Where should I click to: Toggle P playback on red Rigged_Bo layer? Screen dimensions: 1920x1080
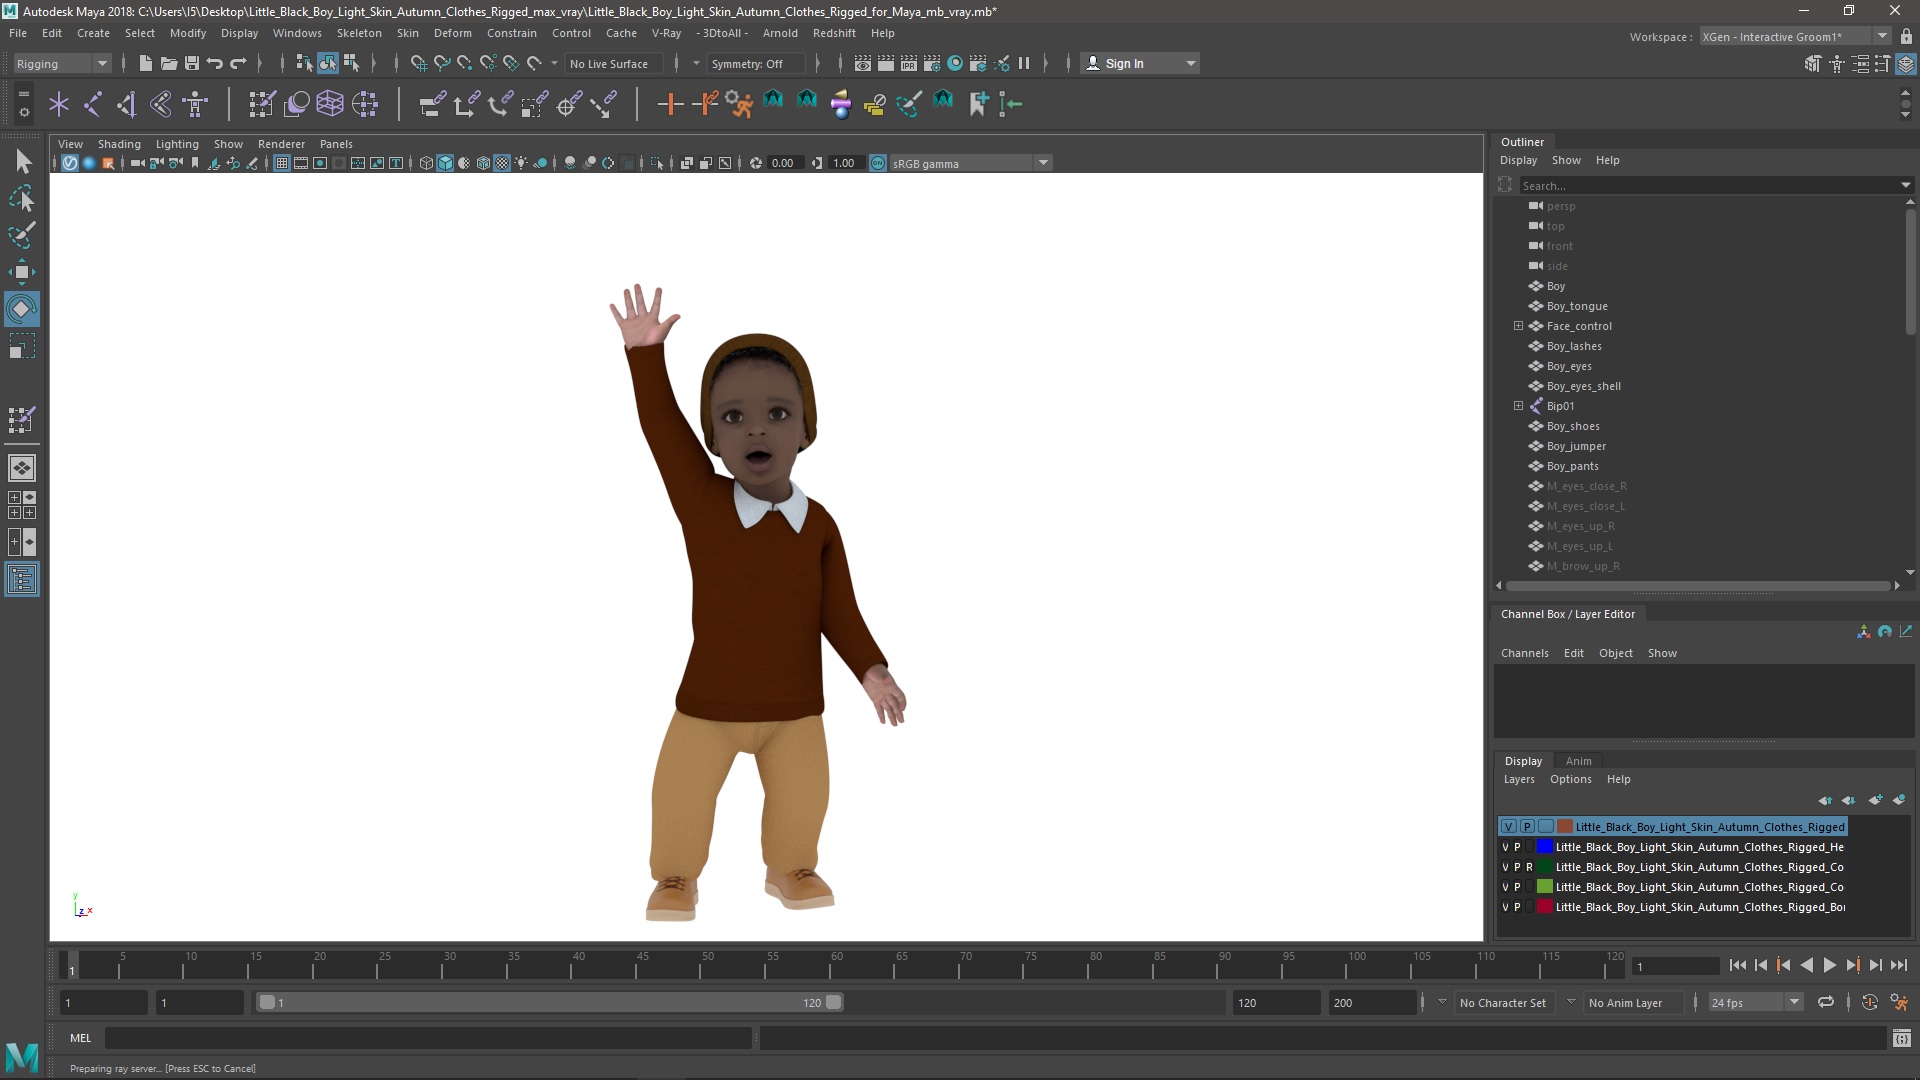click(1517, 907)
